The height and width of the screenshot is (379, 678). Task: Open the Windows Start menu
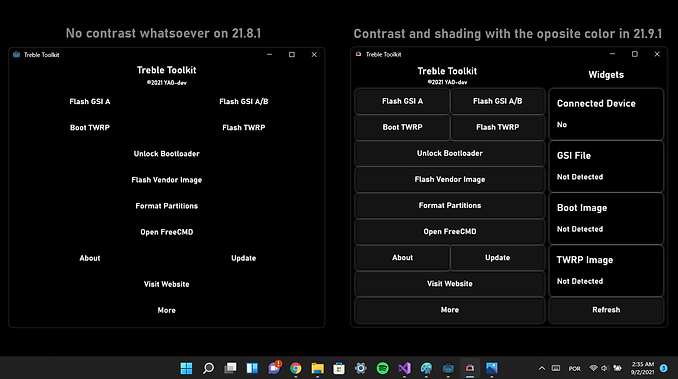[x=186, y=368]
